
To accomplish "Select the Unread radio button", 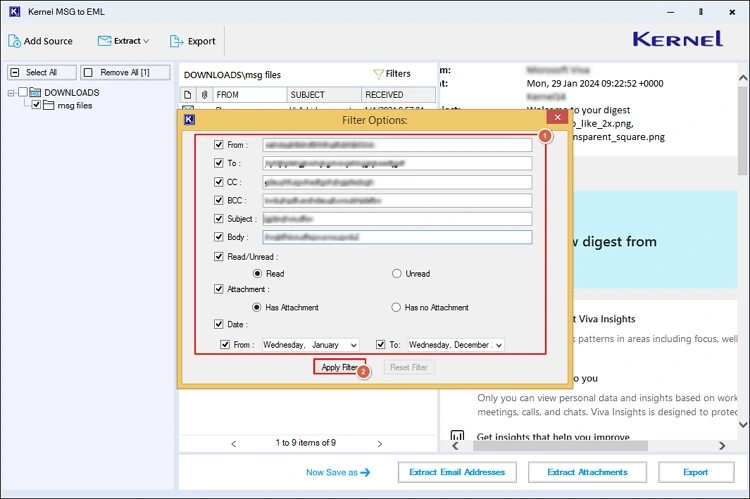I will click(397, 274).
